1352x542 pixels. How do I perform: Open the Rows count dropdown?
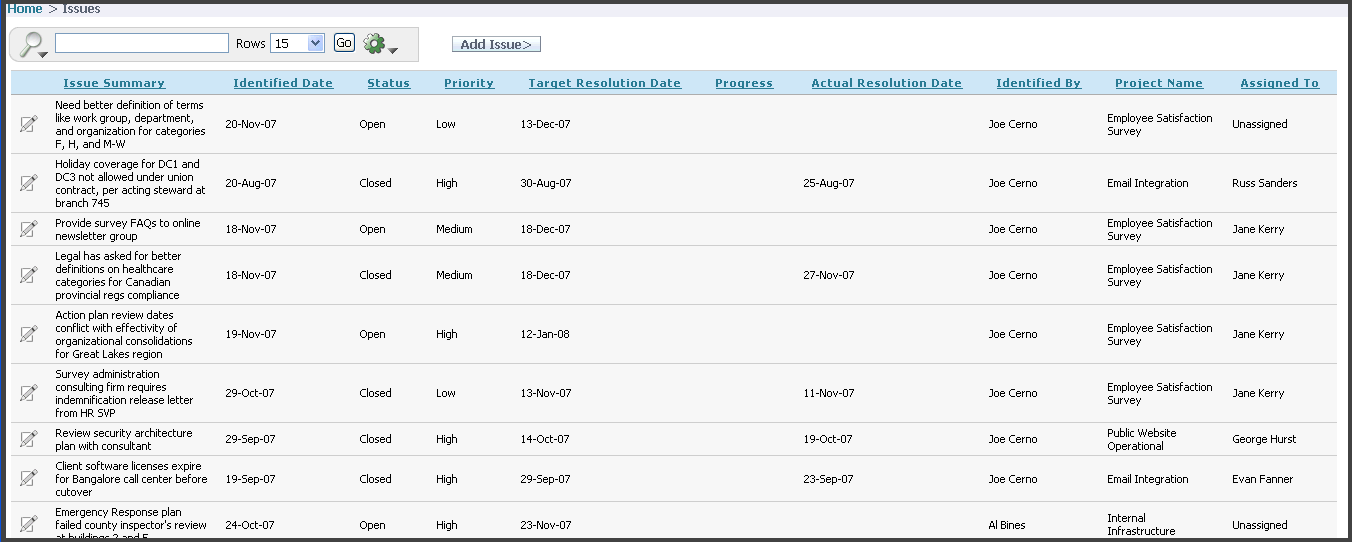pyautogui.click(x=298, y=43)
